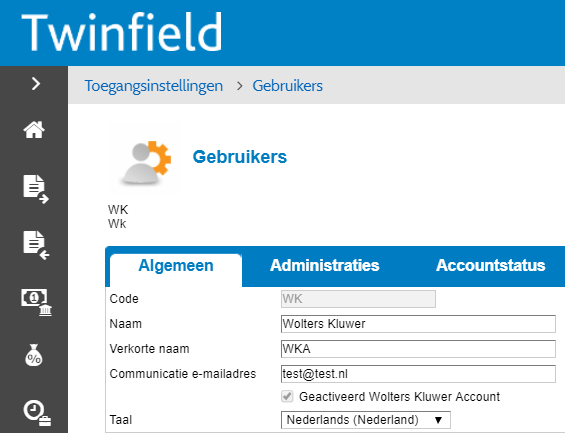Click the Taal dropdown arrow
This screenshot has width=565, height=433.
[438, 420]
